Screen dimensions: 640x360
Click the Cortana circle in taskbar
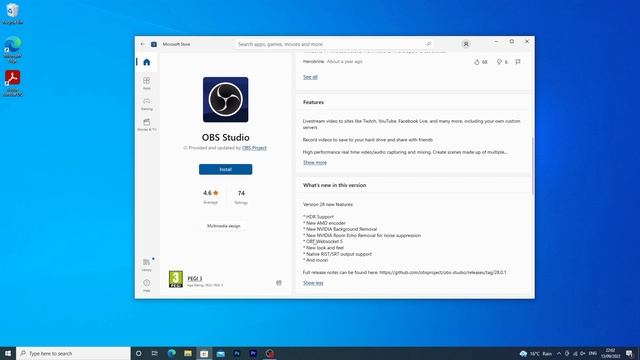[138, 353]
